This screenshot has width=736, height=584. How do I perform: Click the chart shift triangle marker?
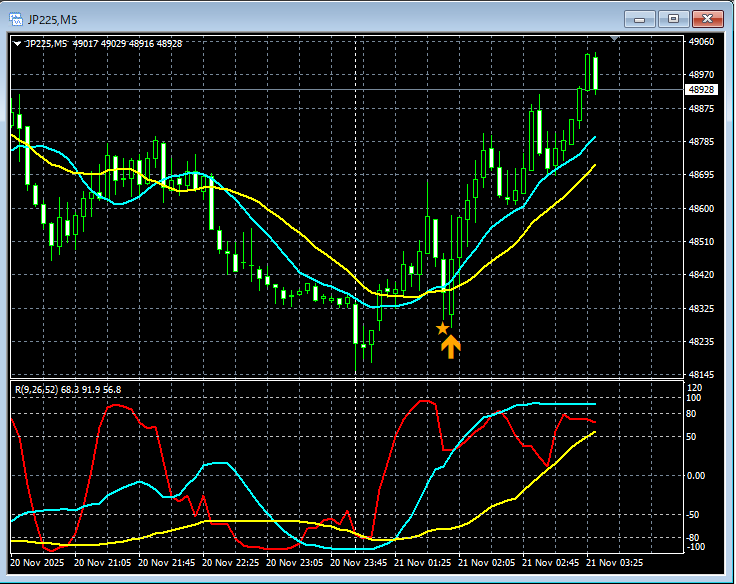click(614, 38)
